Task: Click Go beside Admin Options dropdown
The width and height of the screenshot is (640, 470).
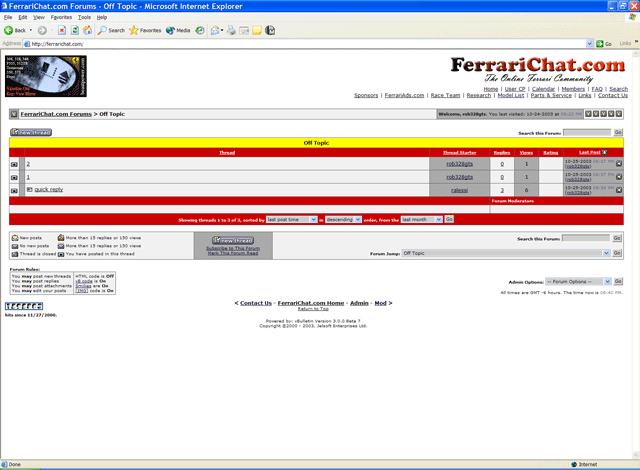Action: pos(618,282)
